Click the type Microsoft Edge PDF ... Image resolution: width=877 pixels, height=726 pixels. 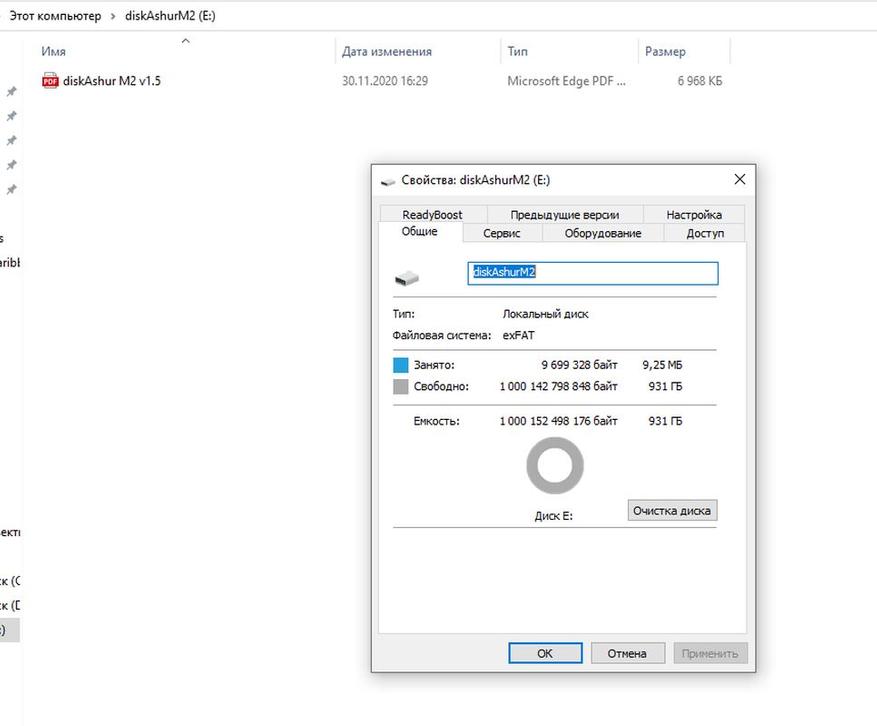pos(566,81)
